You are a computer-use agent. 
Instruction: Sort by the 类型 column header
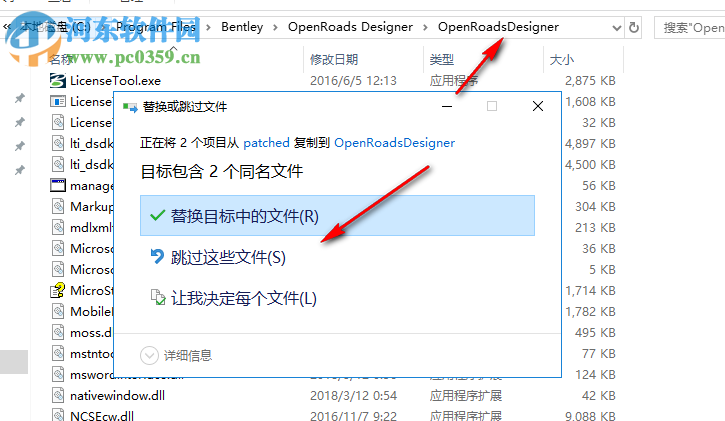(x=442, y=60)
